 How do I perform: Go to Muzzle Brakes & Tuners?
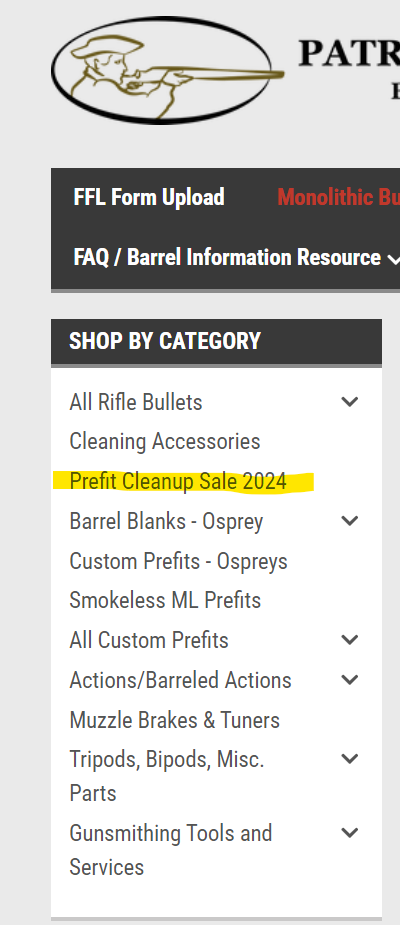[174, 720]
